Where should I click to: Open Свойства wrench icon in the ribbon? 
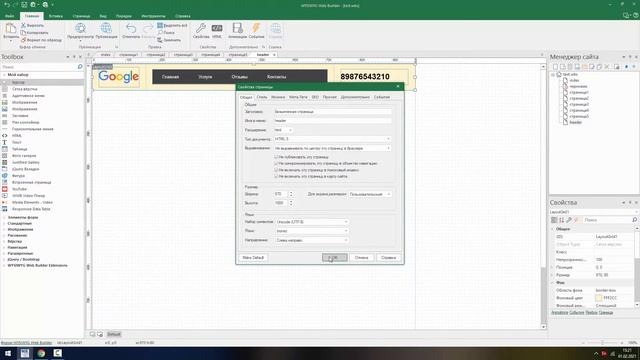(x=201, y=31)
